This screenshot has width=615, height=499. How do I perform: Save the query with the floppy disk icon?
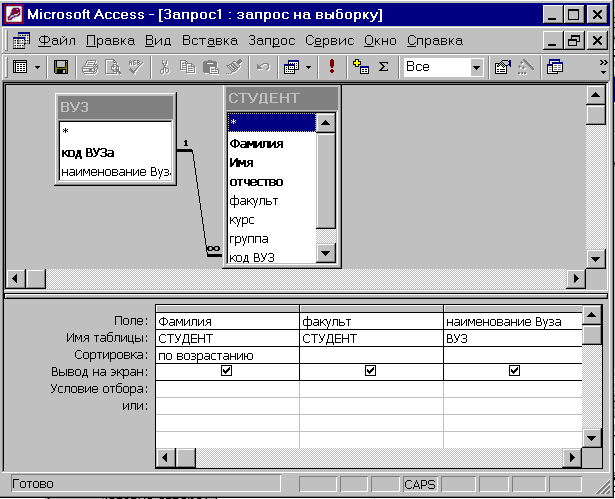pos(61,67)
